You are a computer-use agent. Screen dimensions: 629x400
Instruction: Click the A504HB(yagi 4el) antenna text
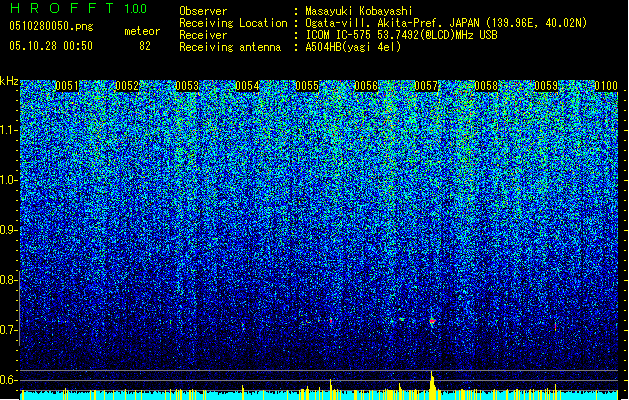pyautogui.click(x=353, y=47)
